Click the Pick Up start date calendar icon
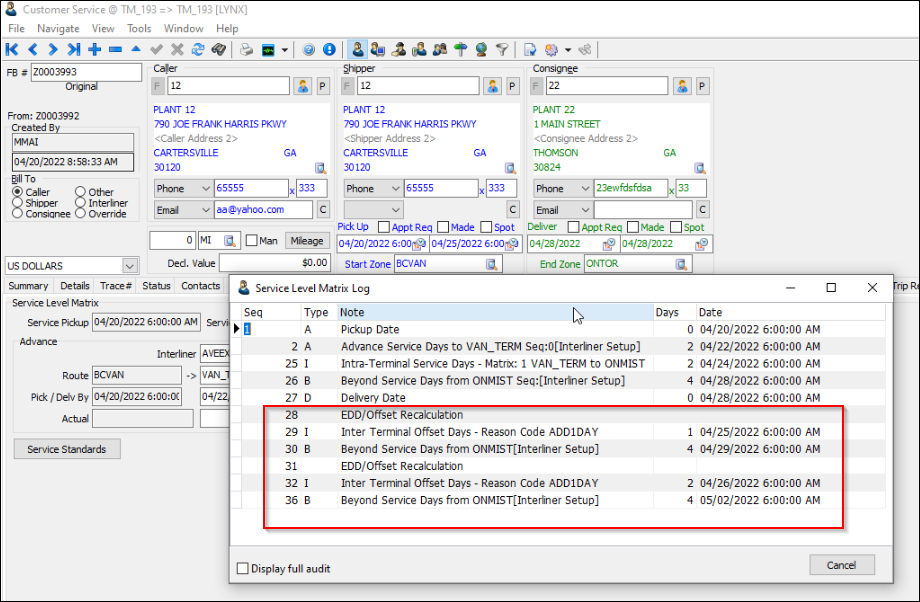Image resolution: width=920 pixels, height=602 pixels. pos(419,244)
